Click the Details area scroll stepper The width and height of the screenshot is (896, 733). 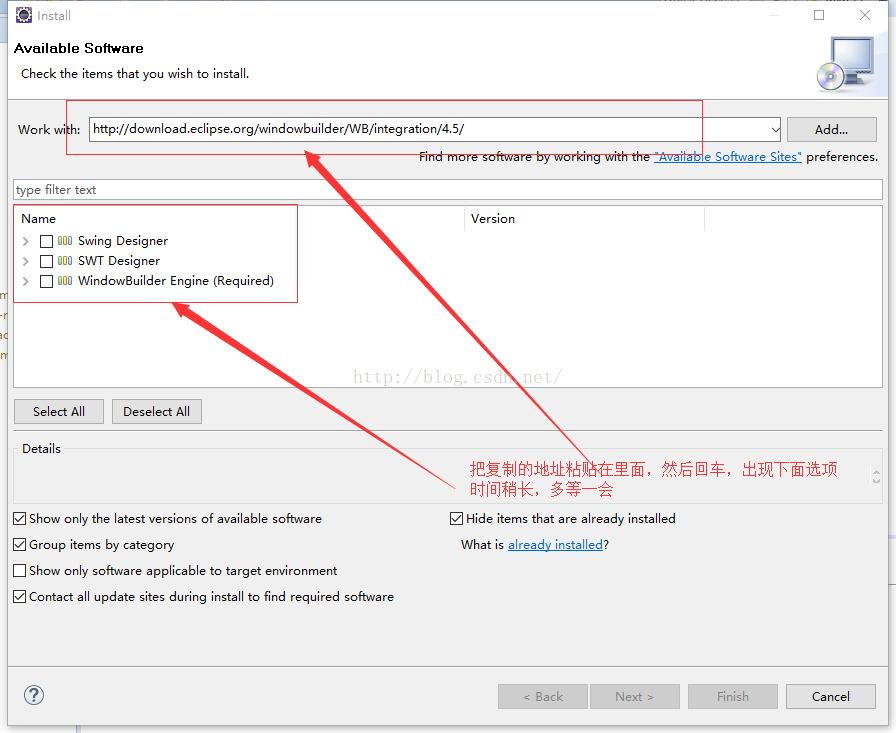pyautogui.click(x=876, y=476)
